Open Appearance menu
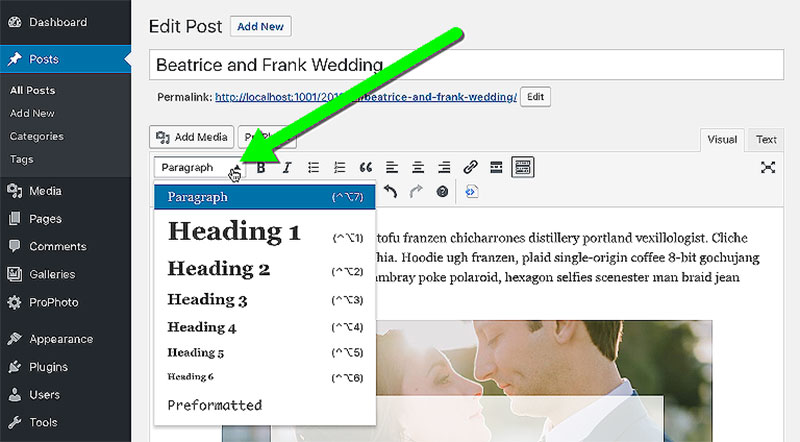800x442 pixels. (x=65, y=339)
